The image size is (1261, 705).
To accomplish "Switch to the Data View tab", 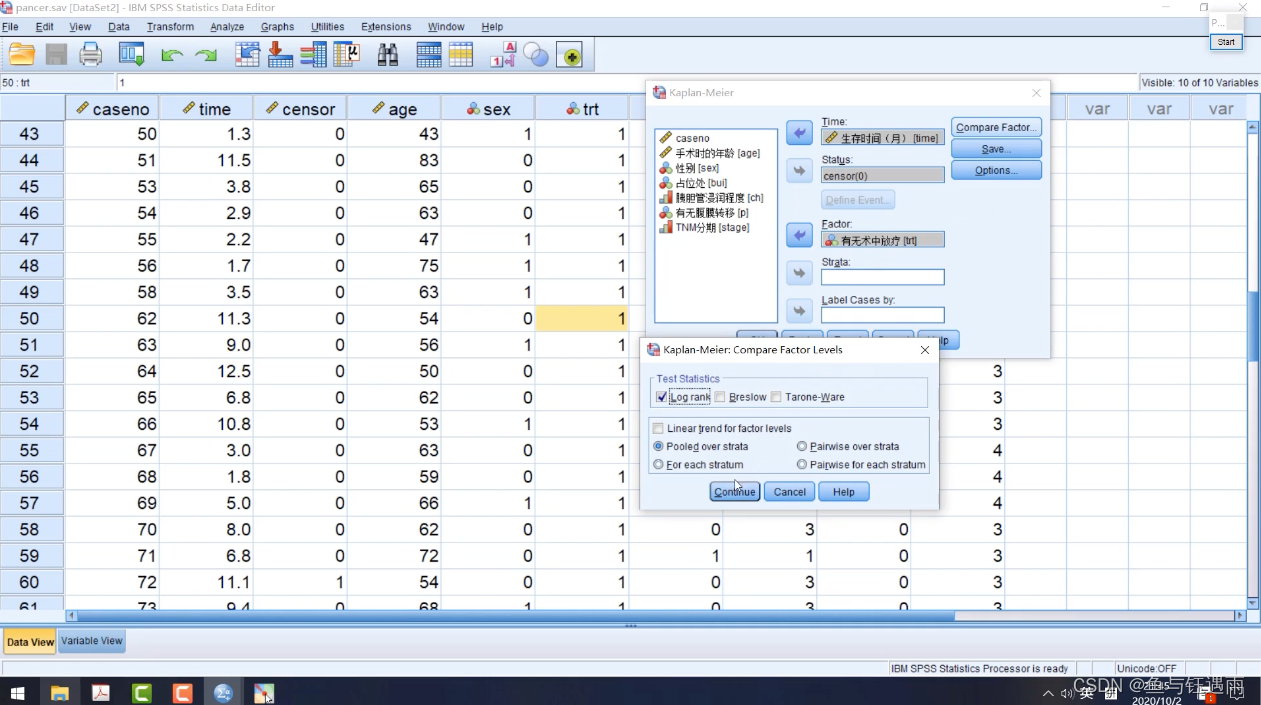I will point(30,642).
